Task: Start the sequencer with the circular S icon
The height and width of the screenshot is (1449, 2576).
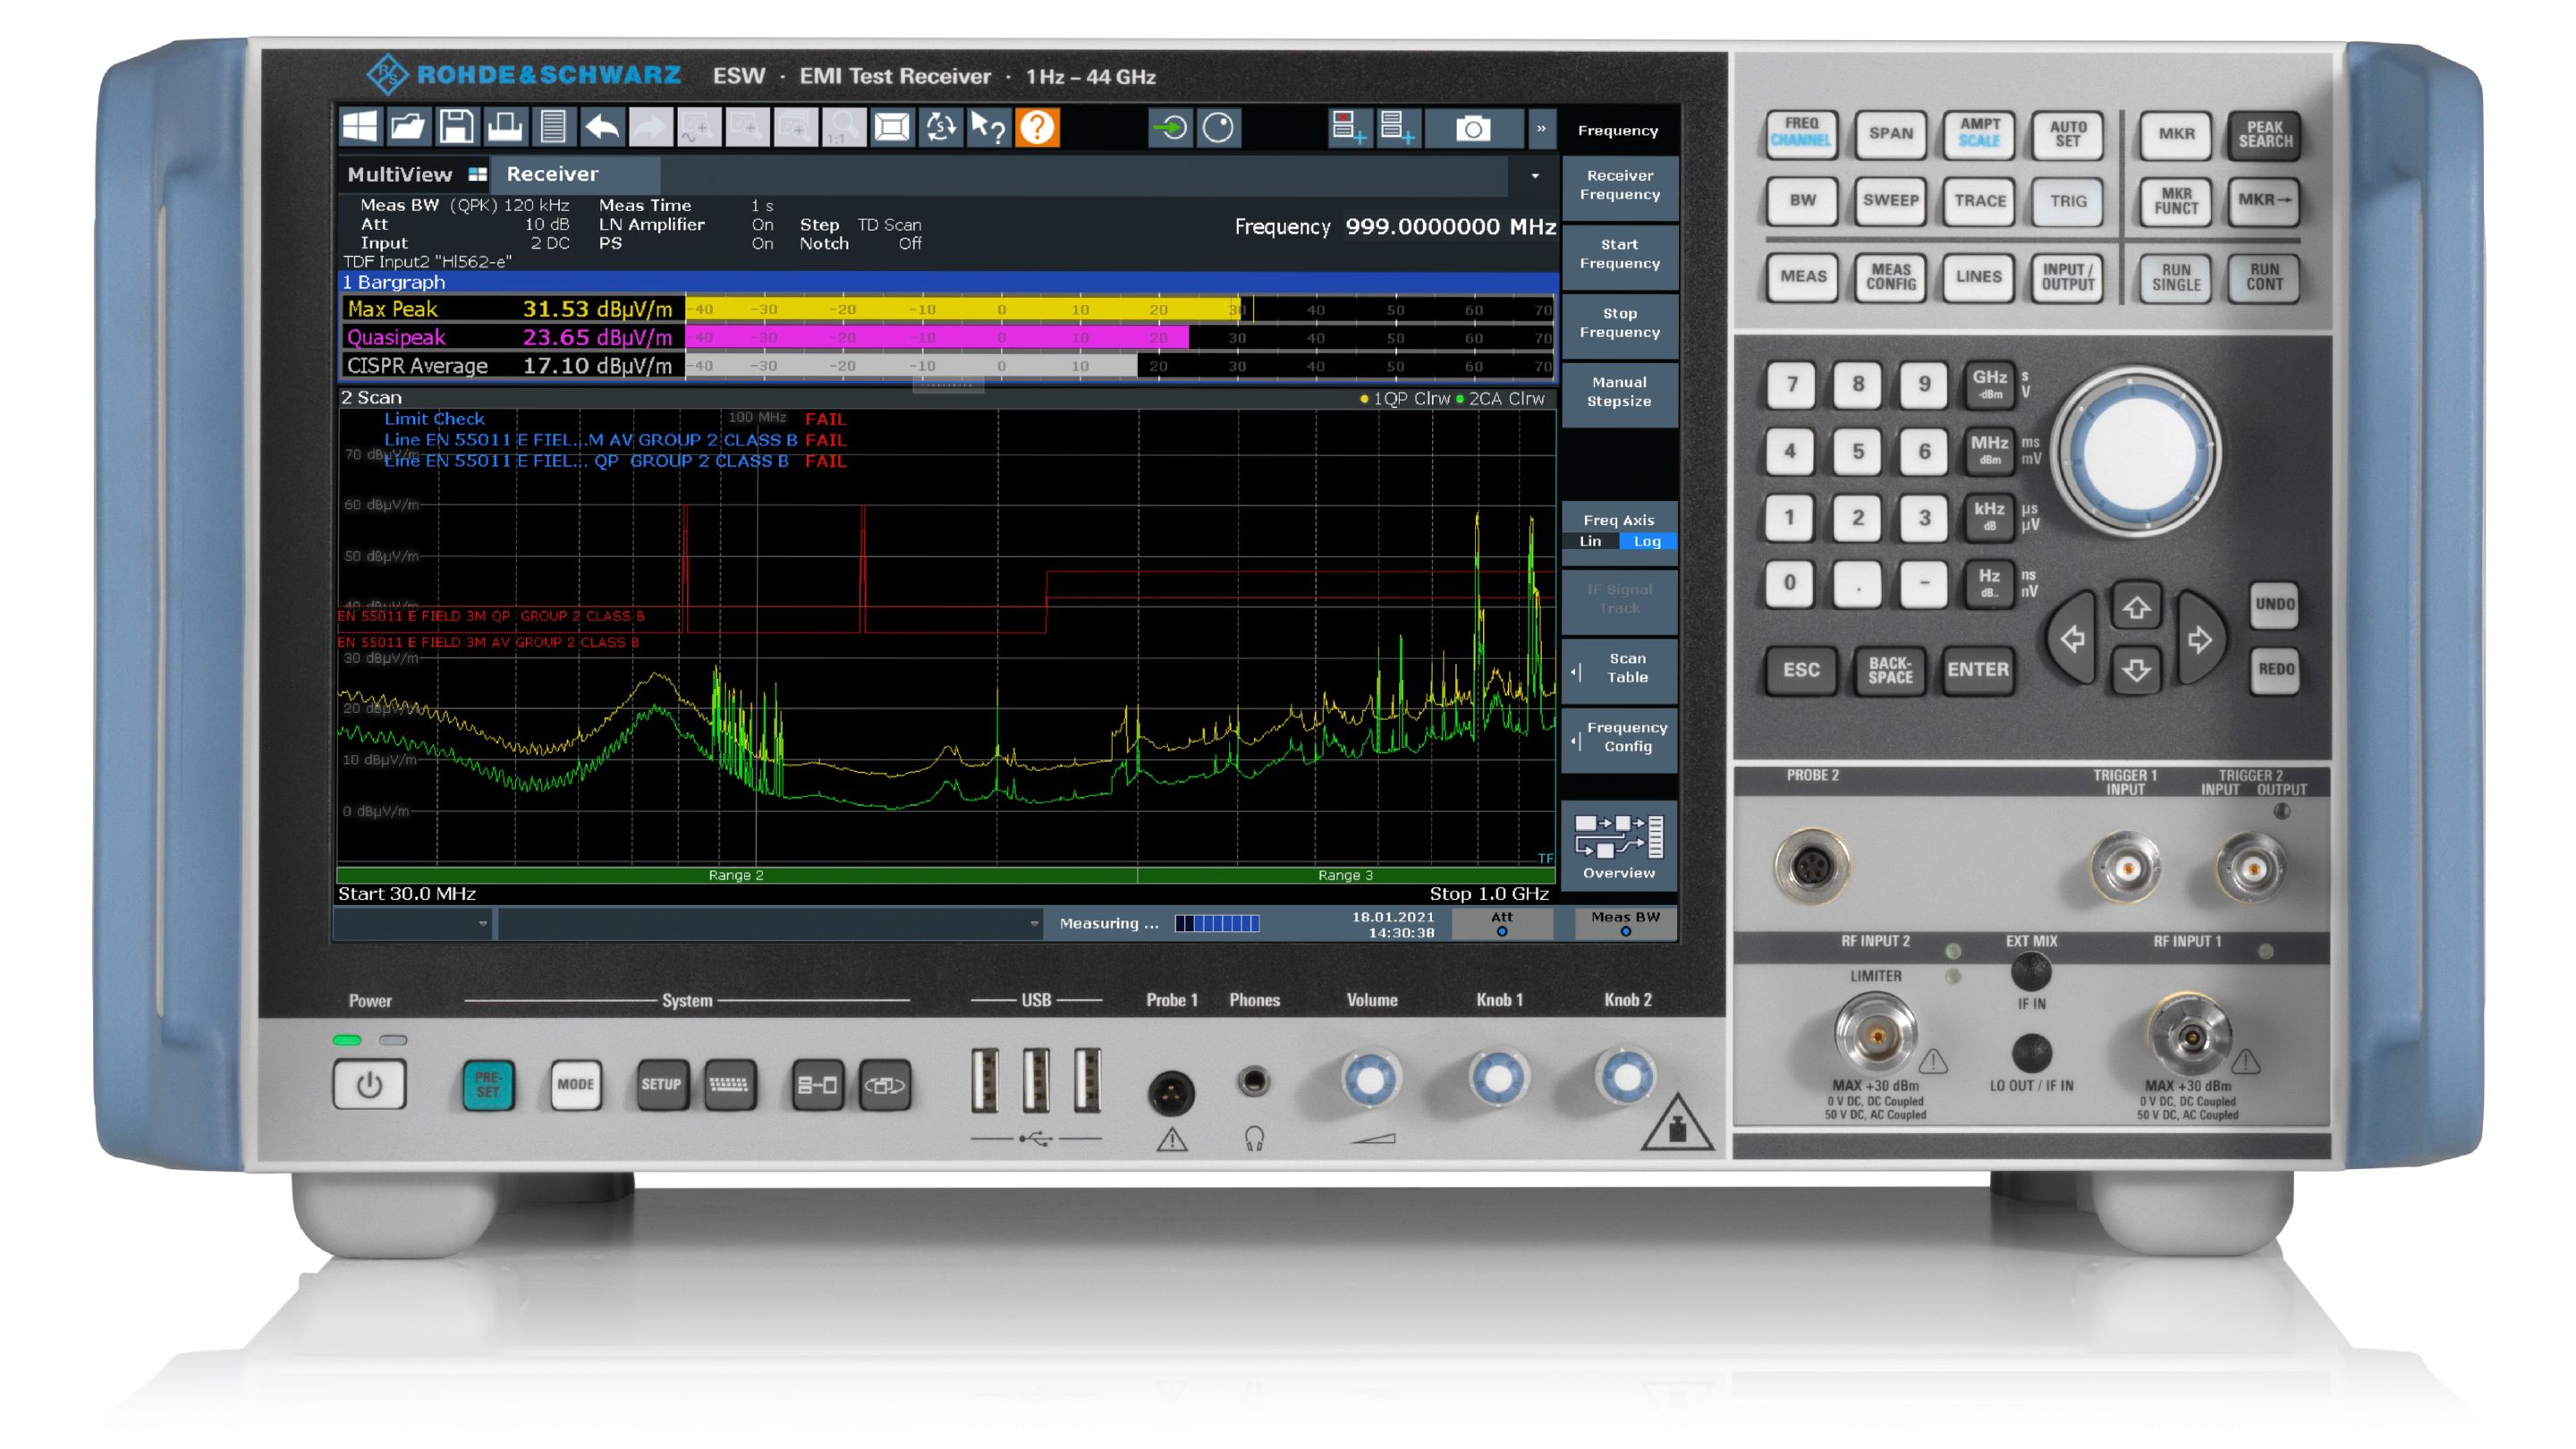Action: [x=939, y=130]
